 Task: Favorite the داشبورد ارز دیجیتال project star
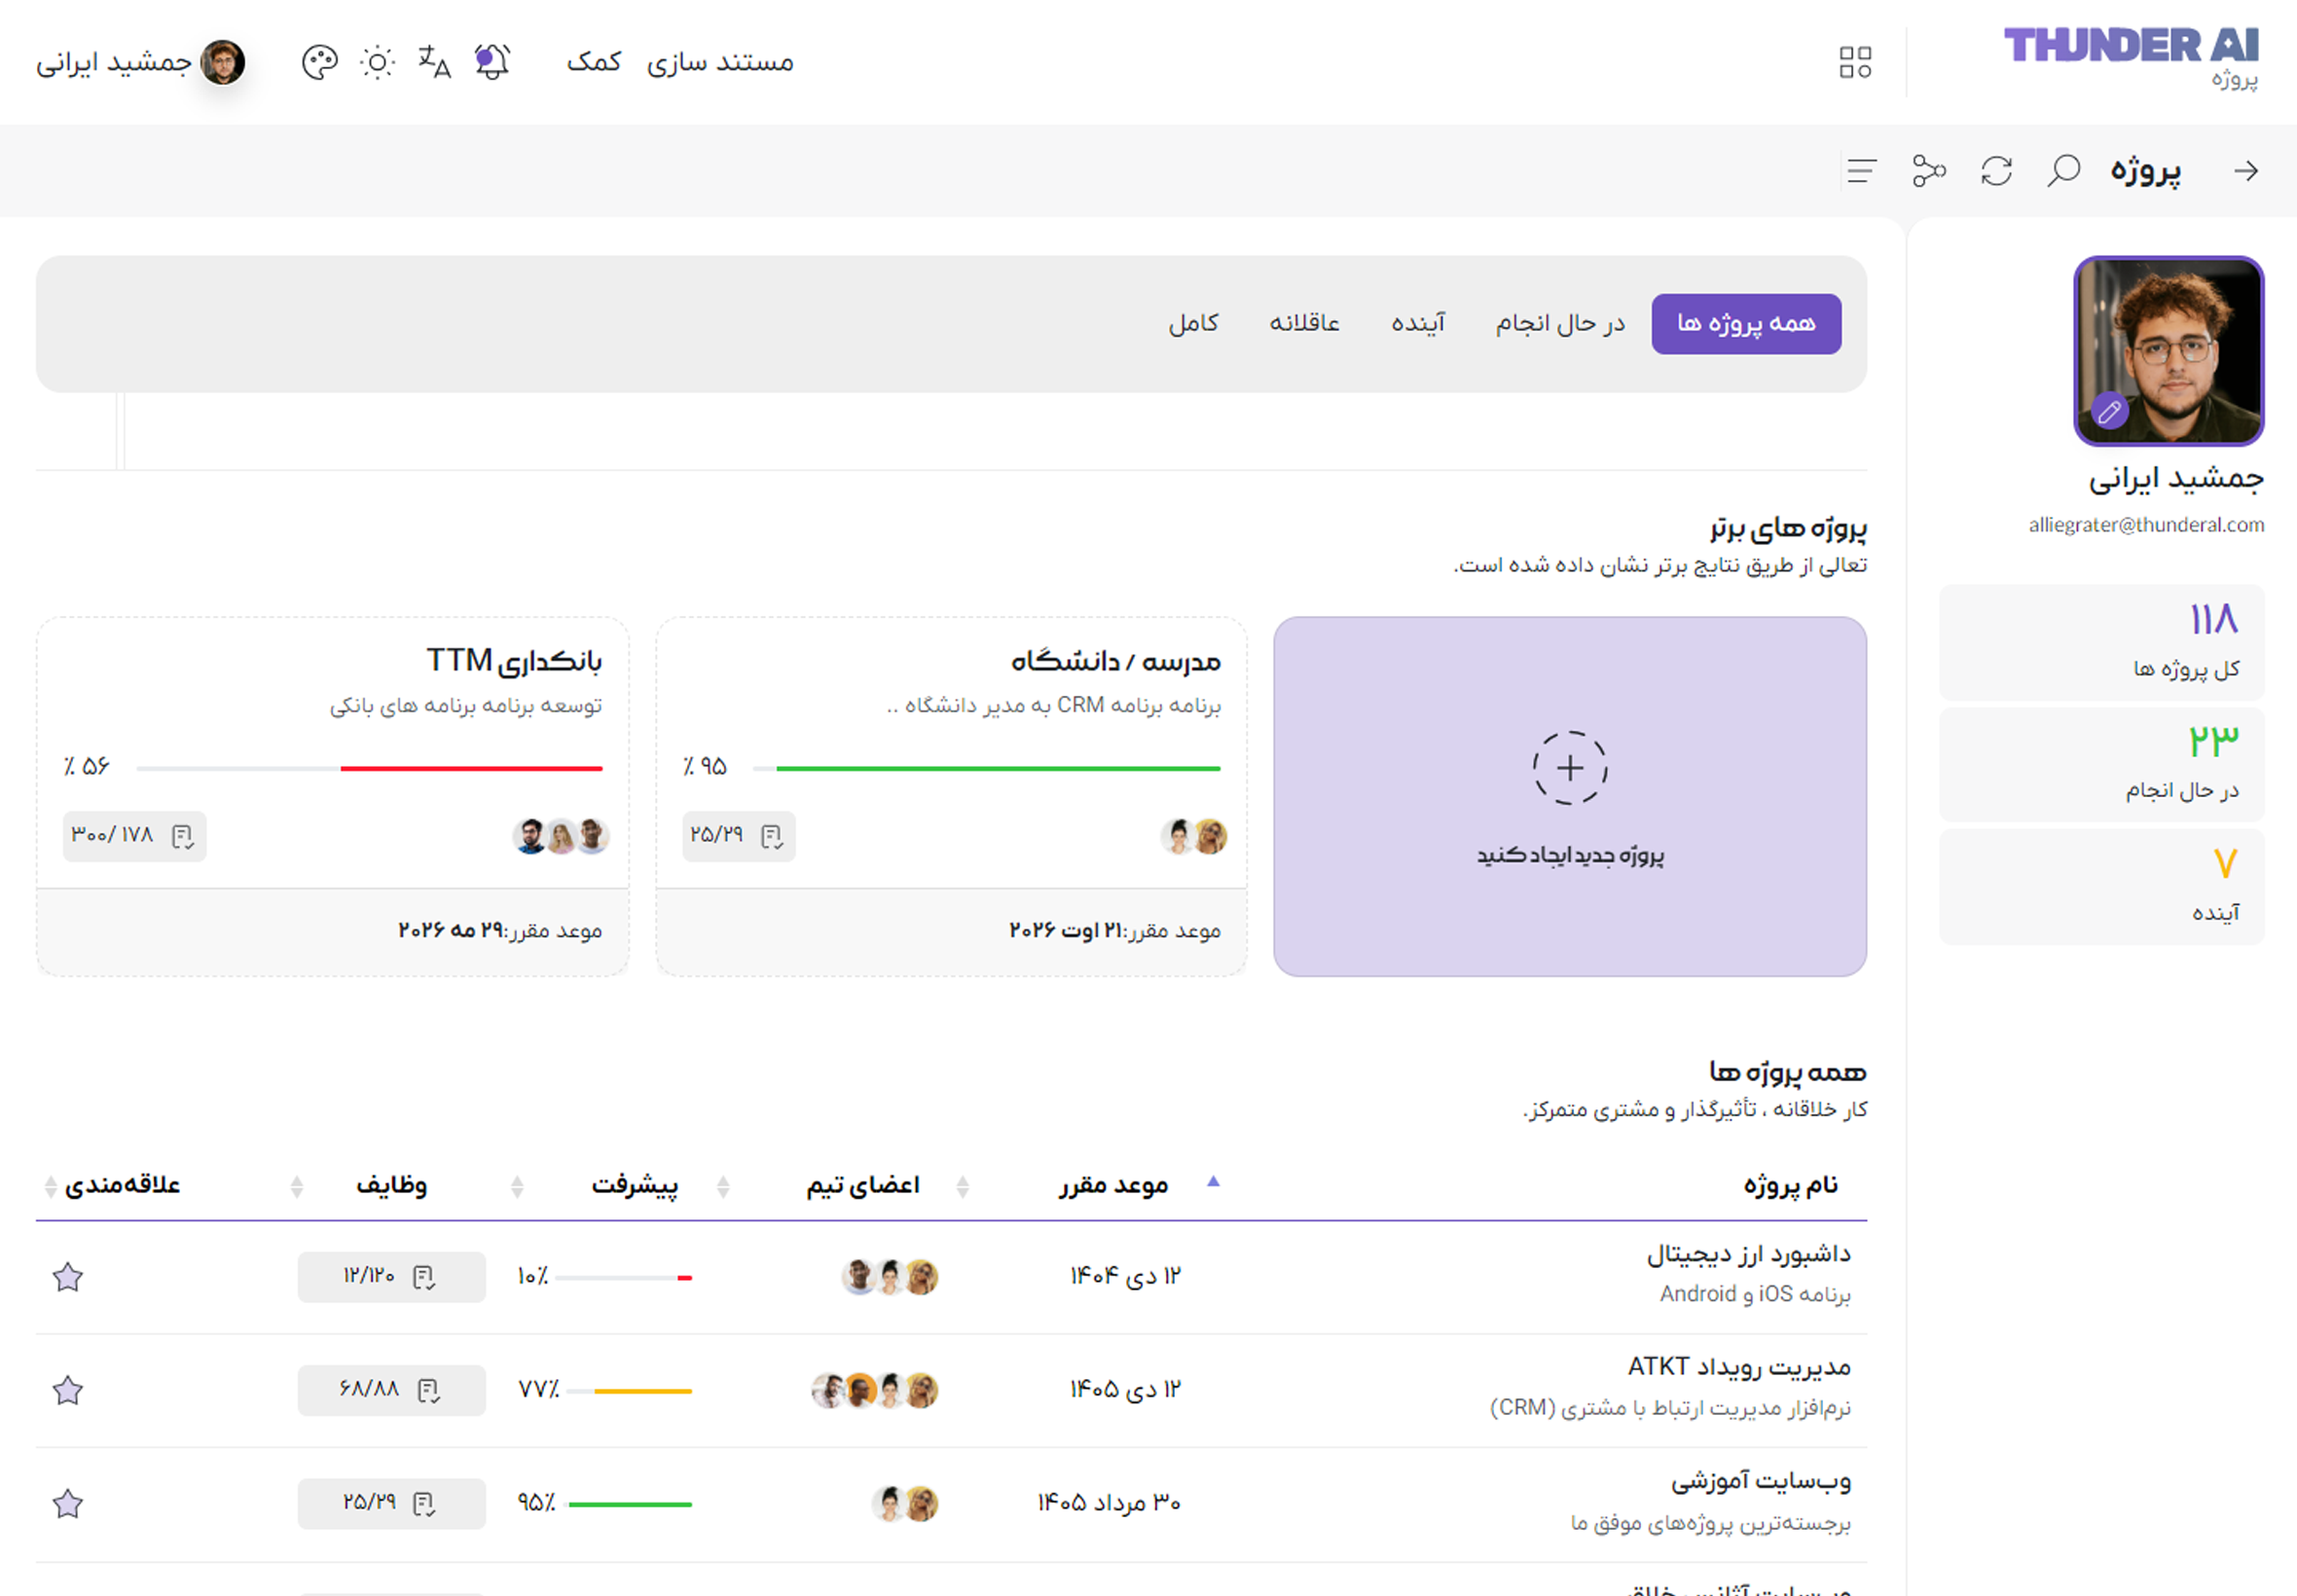tap(68, 1277)
